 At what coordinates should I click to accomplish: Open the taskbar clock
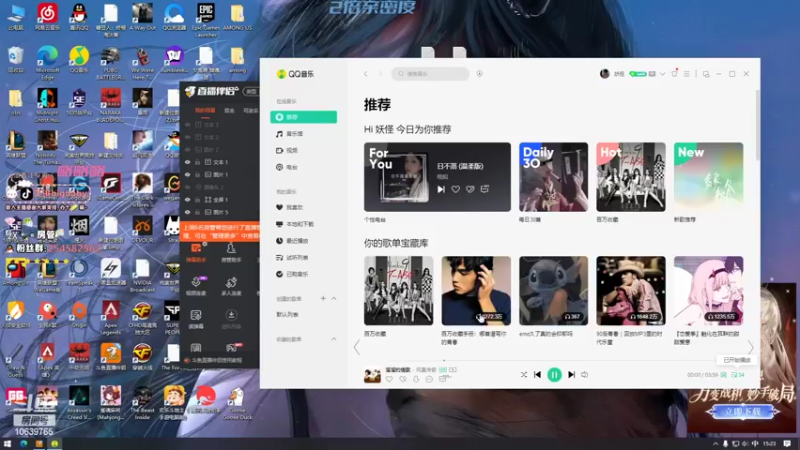pyautogui.click(x=769, y=444)
